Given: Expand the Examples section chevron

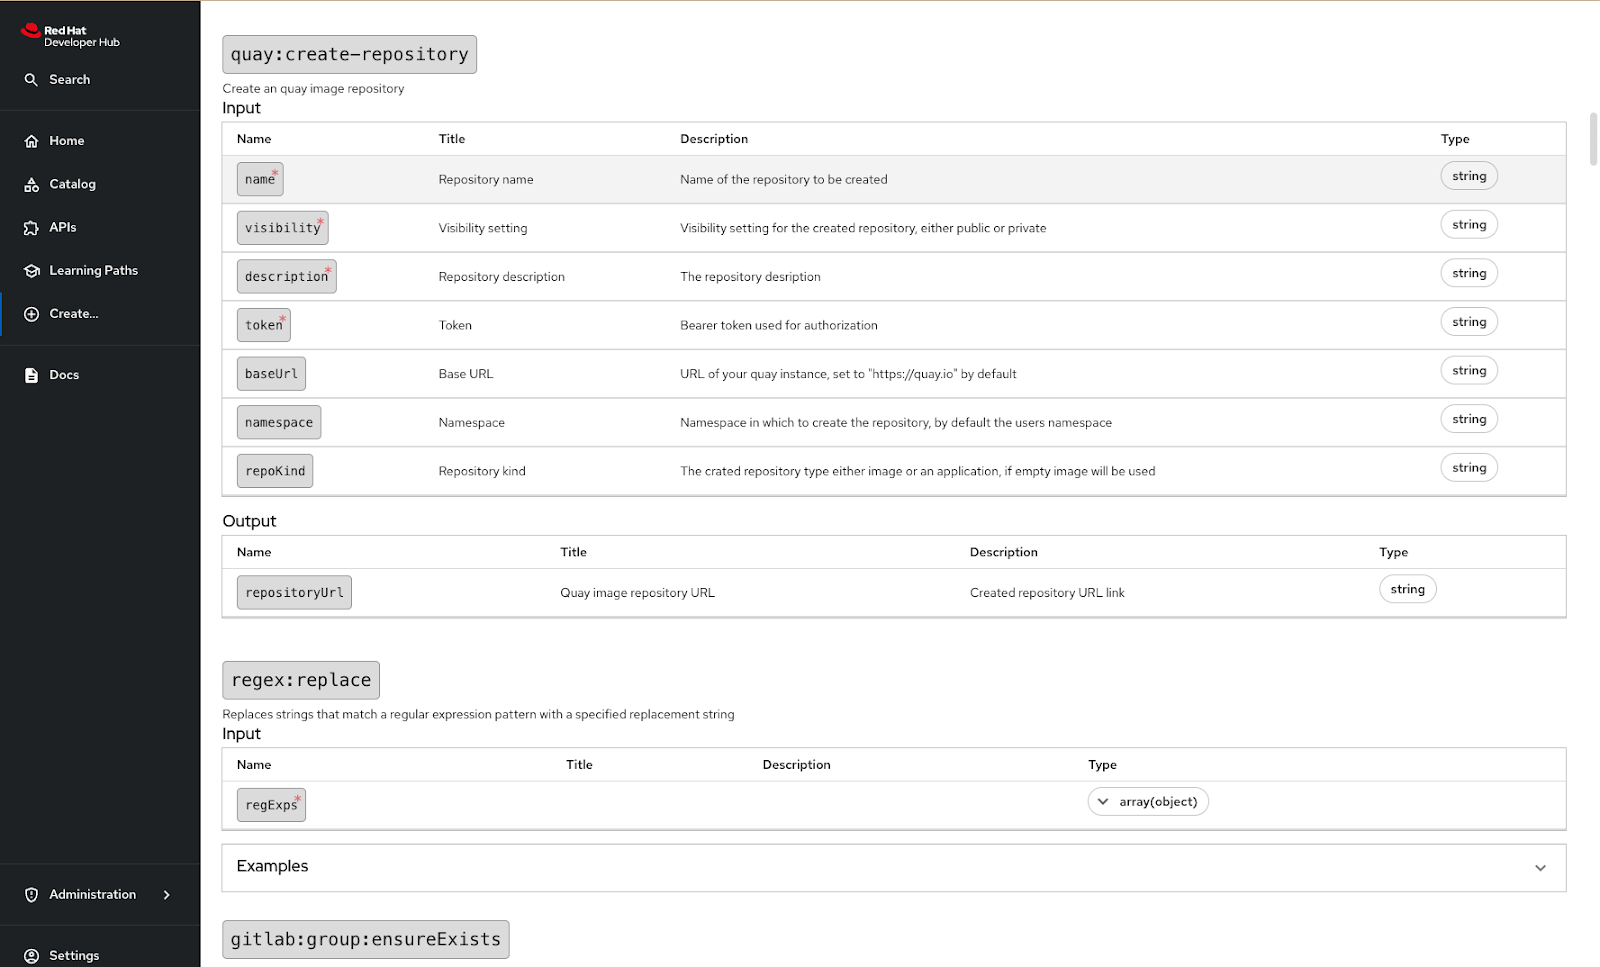Looking at the screenshot, I should 1540,868.
